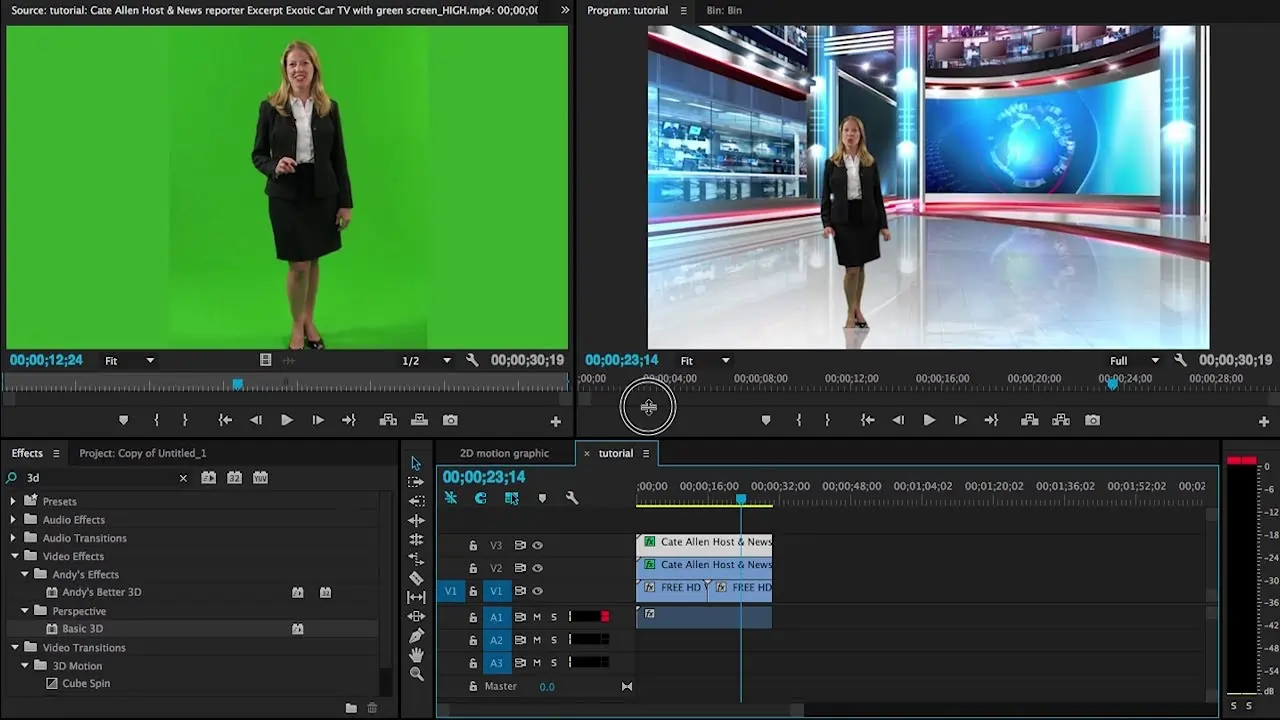
Task: Select the Track Select Forward tool
Action: [x=416, y=482]
